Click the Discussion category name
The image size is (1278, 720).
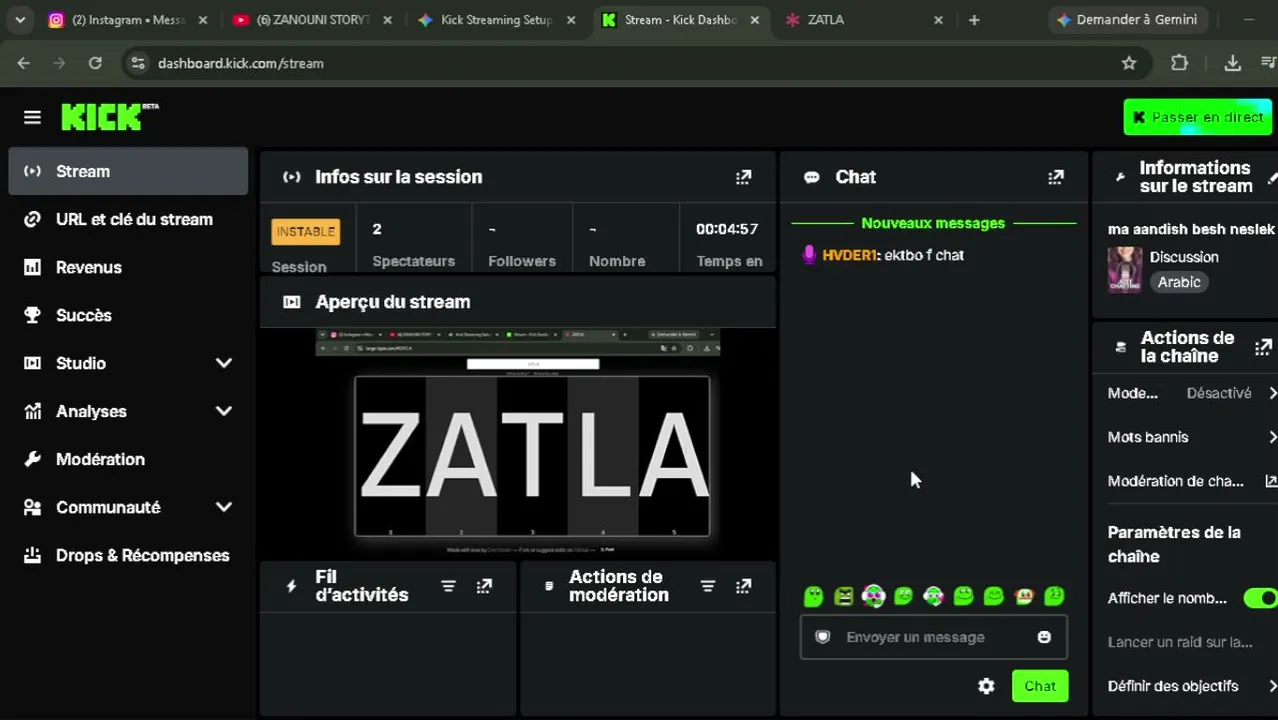[1184, 257]
